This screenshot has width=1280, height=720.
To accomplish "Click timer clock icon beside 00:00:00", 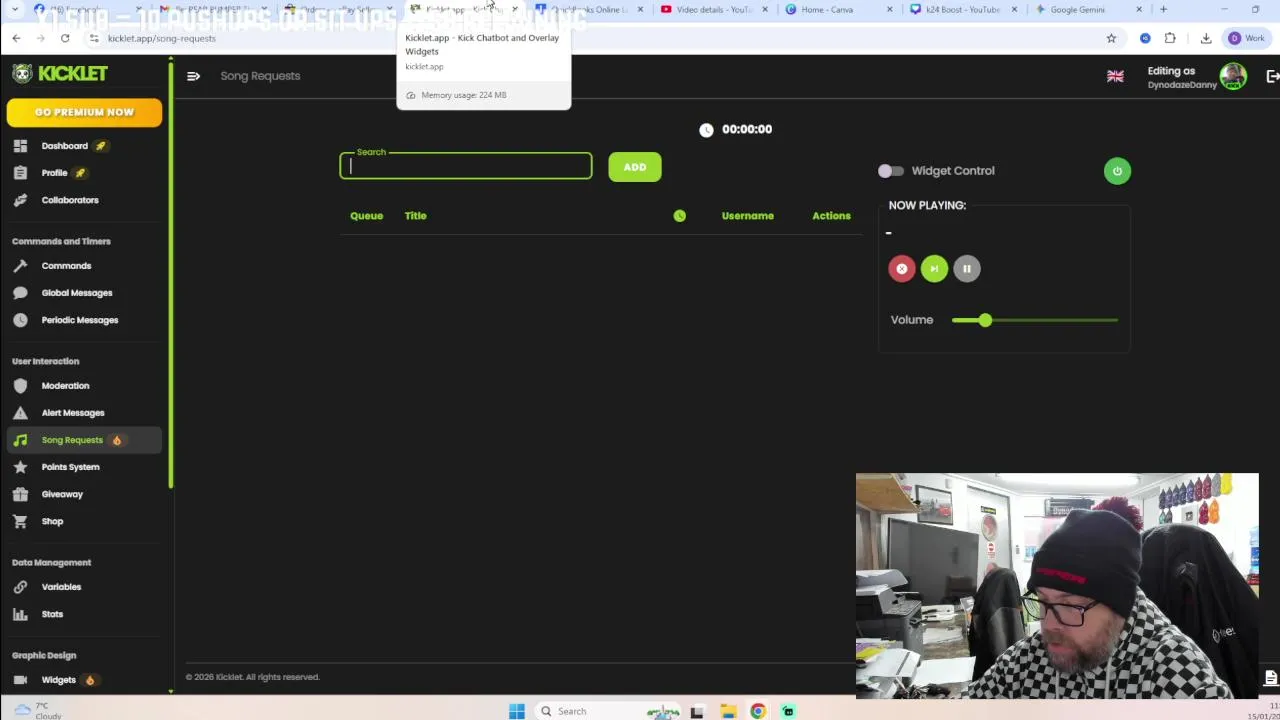I will (x=706, y=130).
